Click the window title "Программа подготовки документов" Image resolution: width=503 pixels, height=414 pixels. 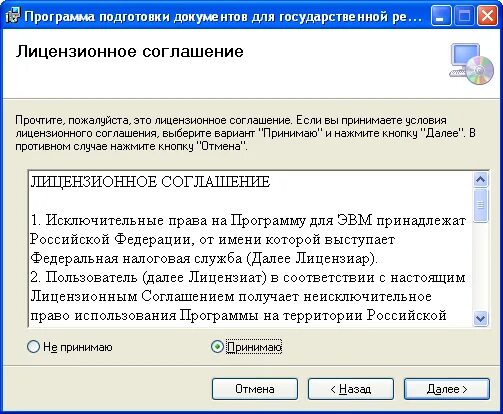tap(223, 16)
